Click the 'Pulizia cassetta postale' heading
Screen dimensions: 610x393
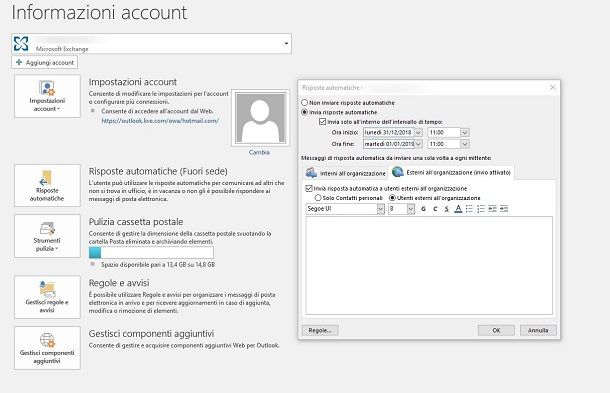[136, 222]
